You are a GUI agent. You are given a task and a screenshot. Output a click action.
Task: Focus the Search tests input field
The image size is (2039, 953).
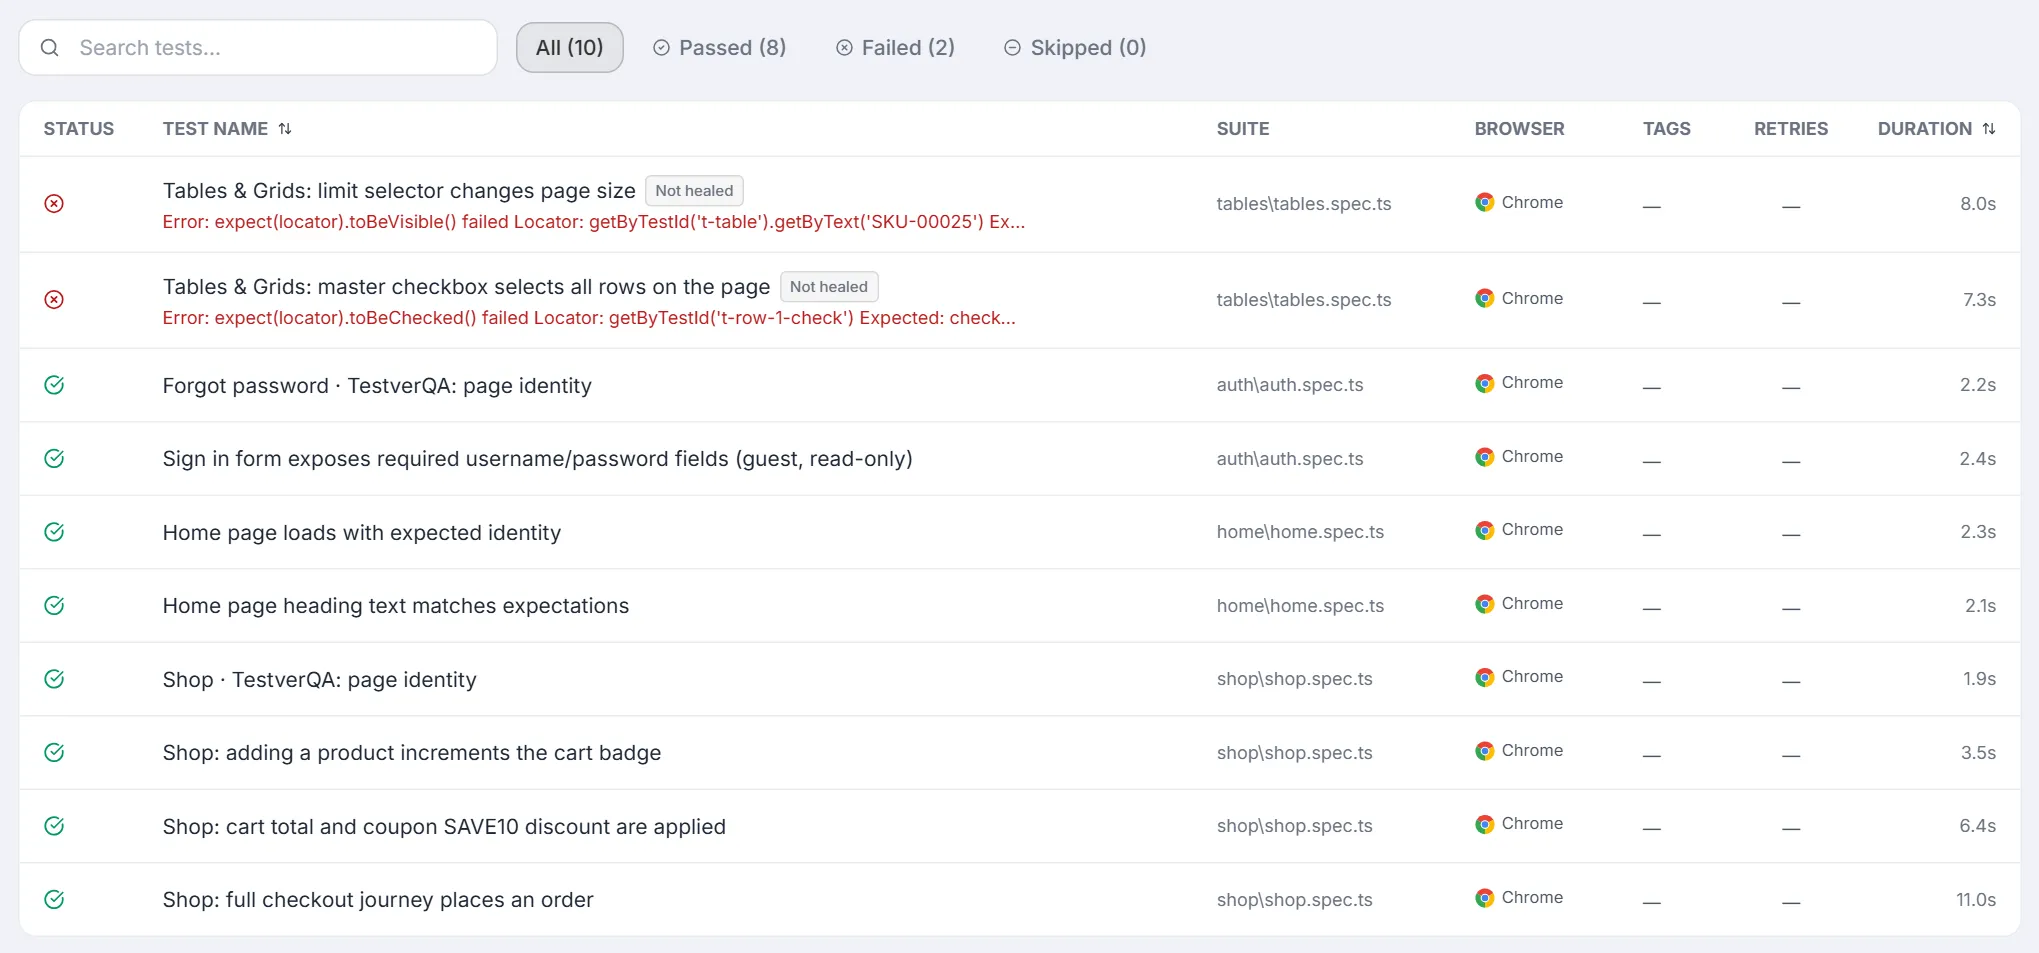click(x=258, y=48)
